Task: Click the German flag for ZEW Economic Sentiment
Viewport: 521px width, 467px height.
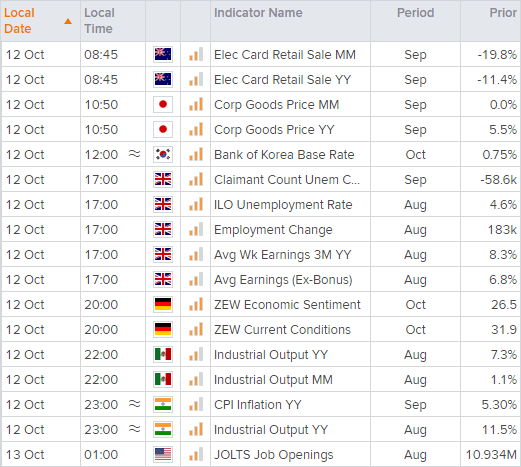Action: pyautogui.click(x=163, y=304)
